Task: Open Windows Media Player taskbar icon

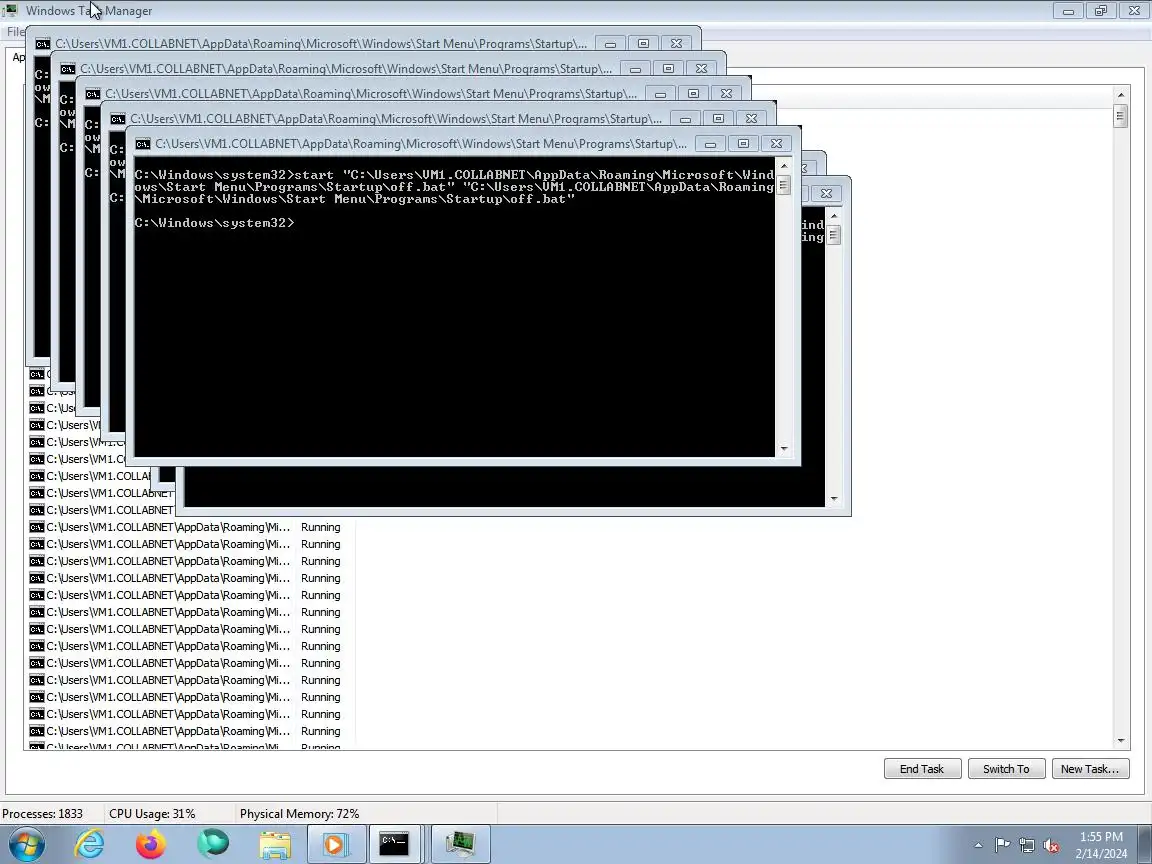Action: pos(335,844)
